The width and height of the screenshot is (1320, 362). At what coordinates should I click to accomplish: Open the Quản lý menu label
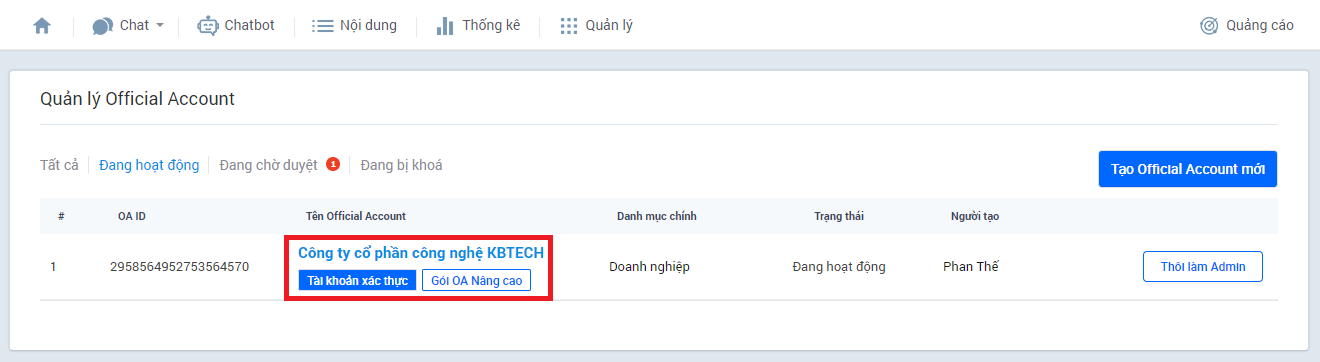point(609,26)
